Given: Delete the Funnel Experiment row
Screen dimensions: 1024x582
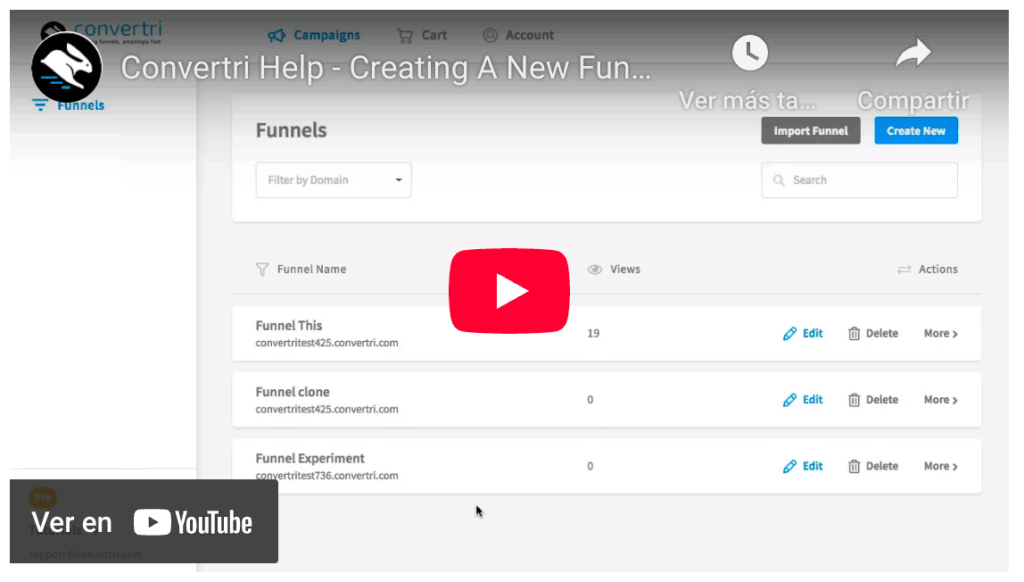Looking at the screenshot, I should pos(872,466).
